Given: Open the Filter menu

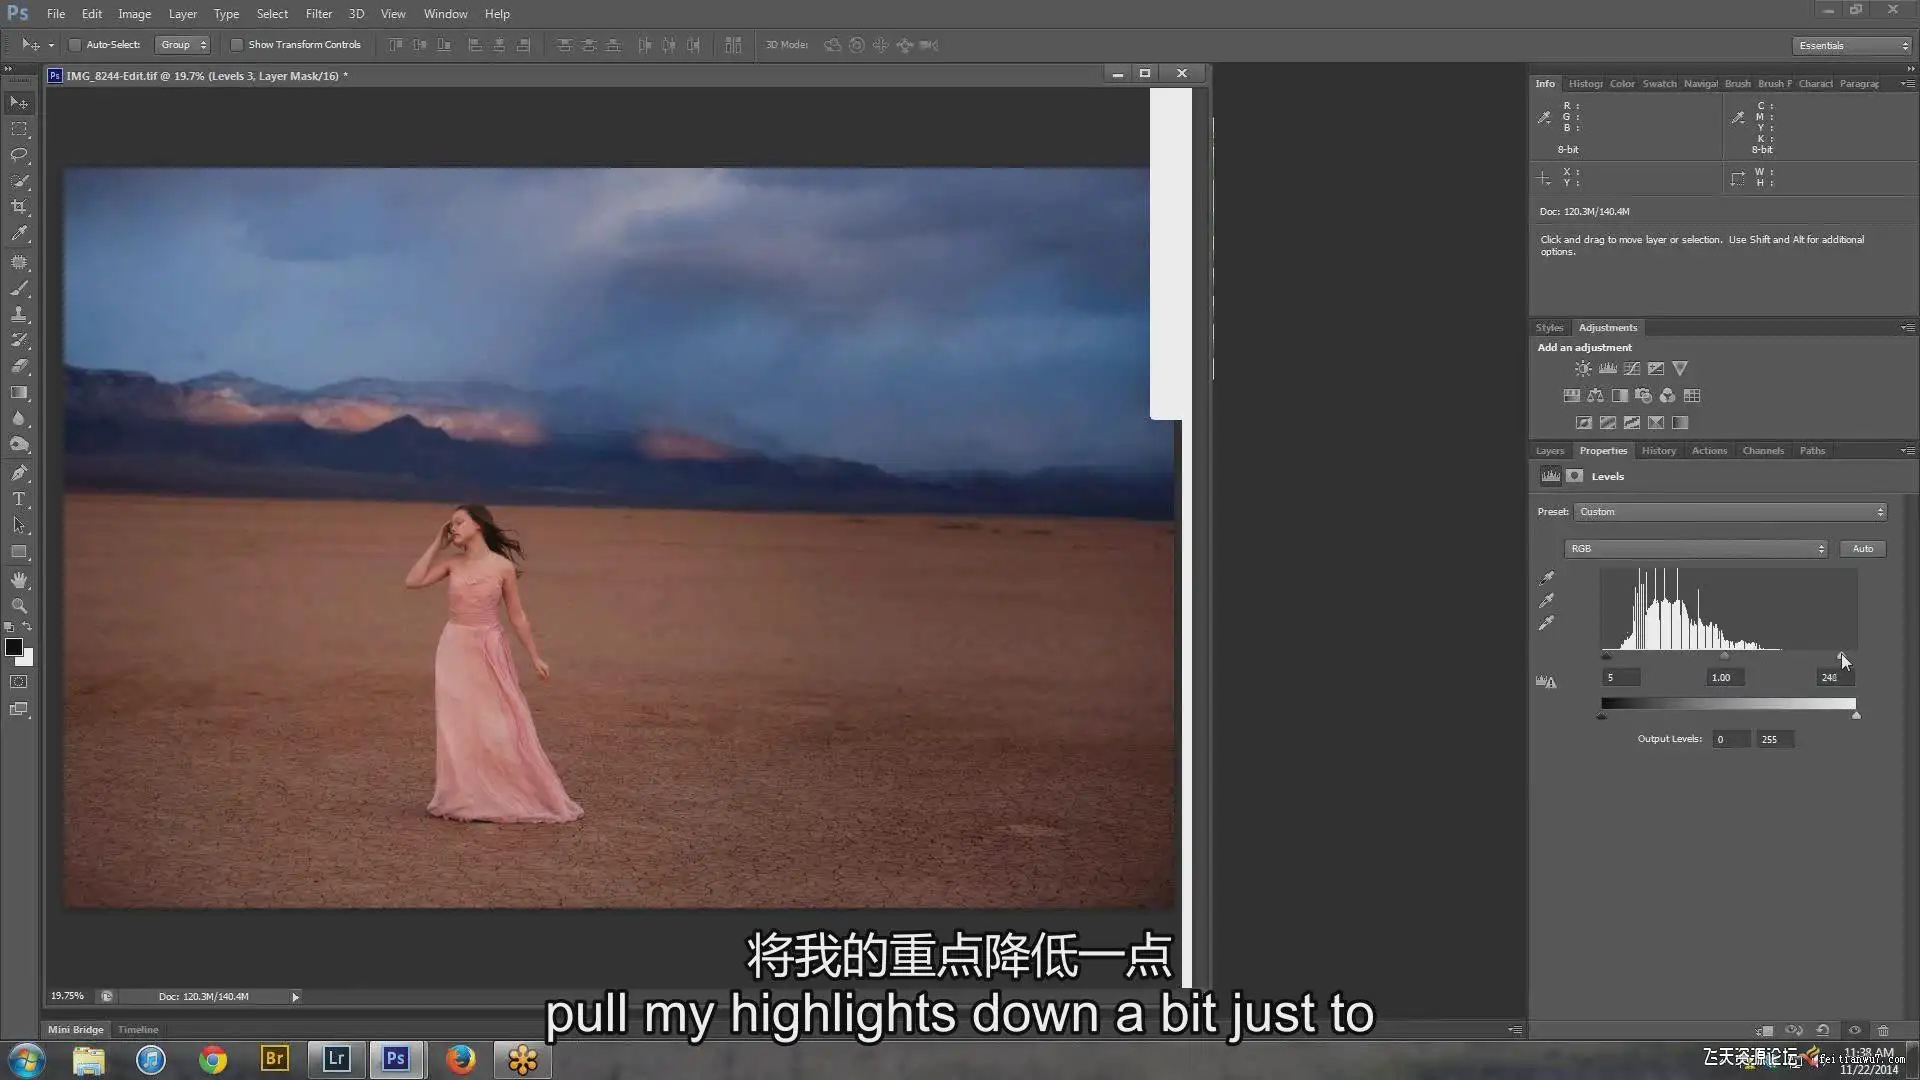Looking at the screenshot, I should pyautogui.click(x=318, y=14).
